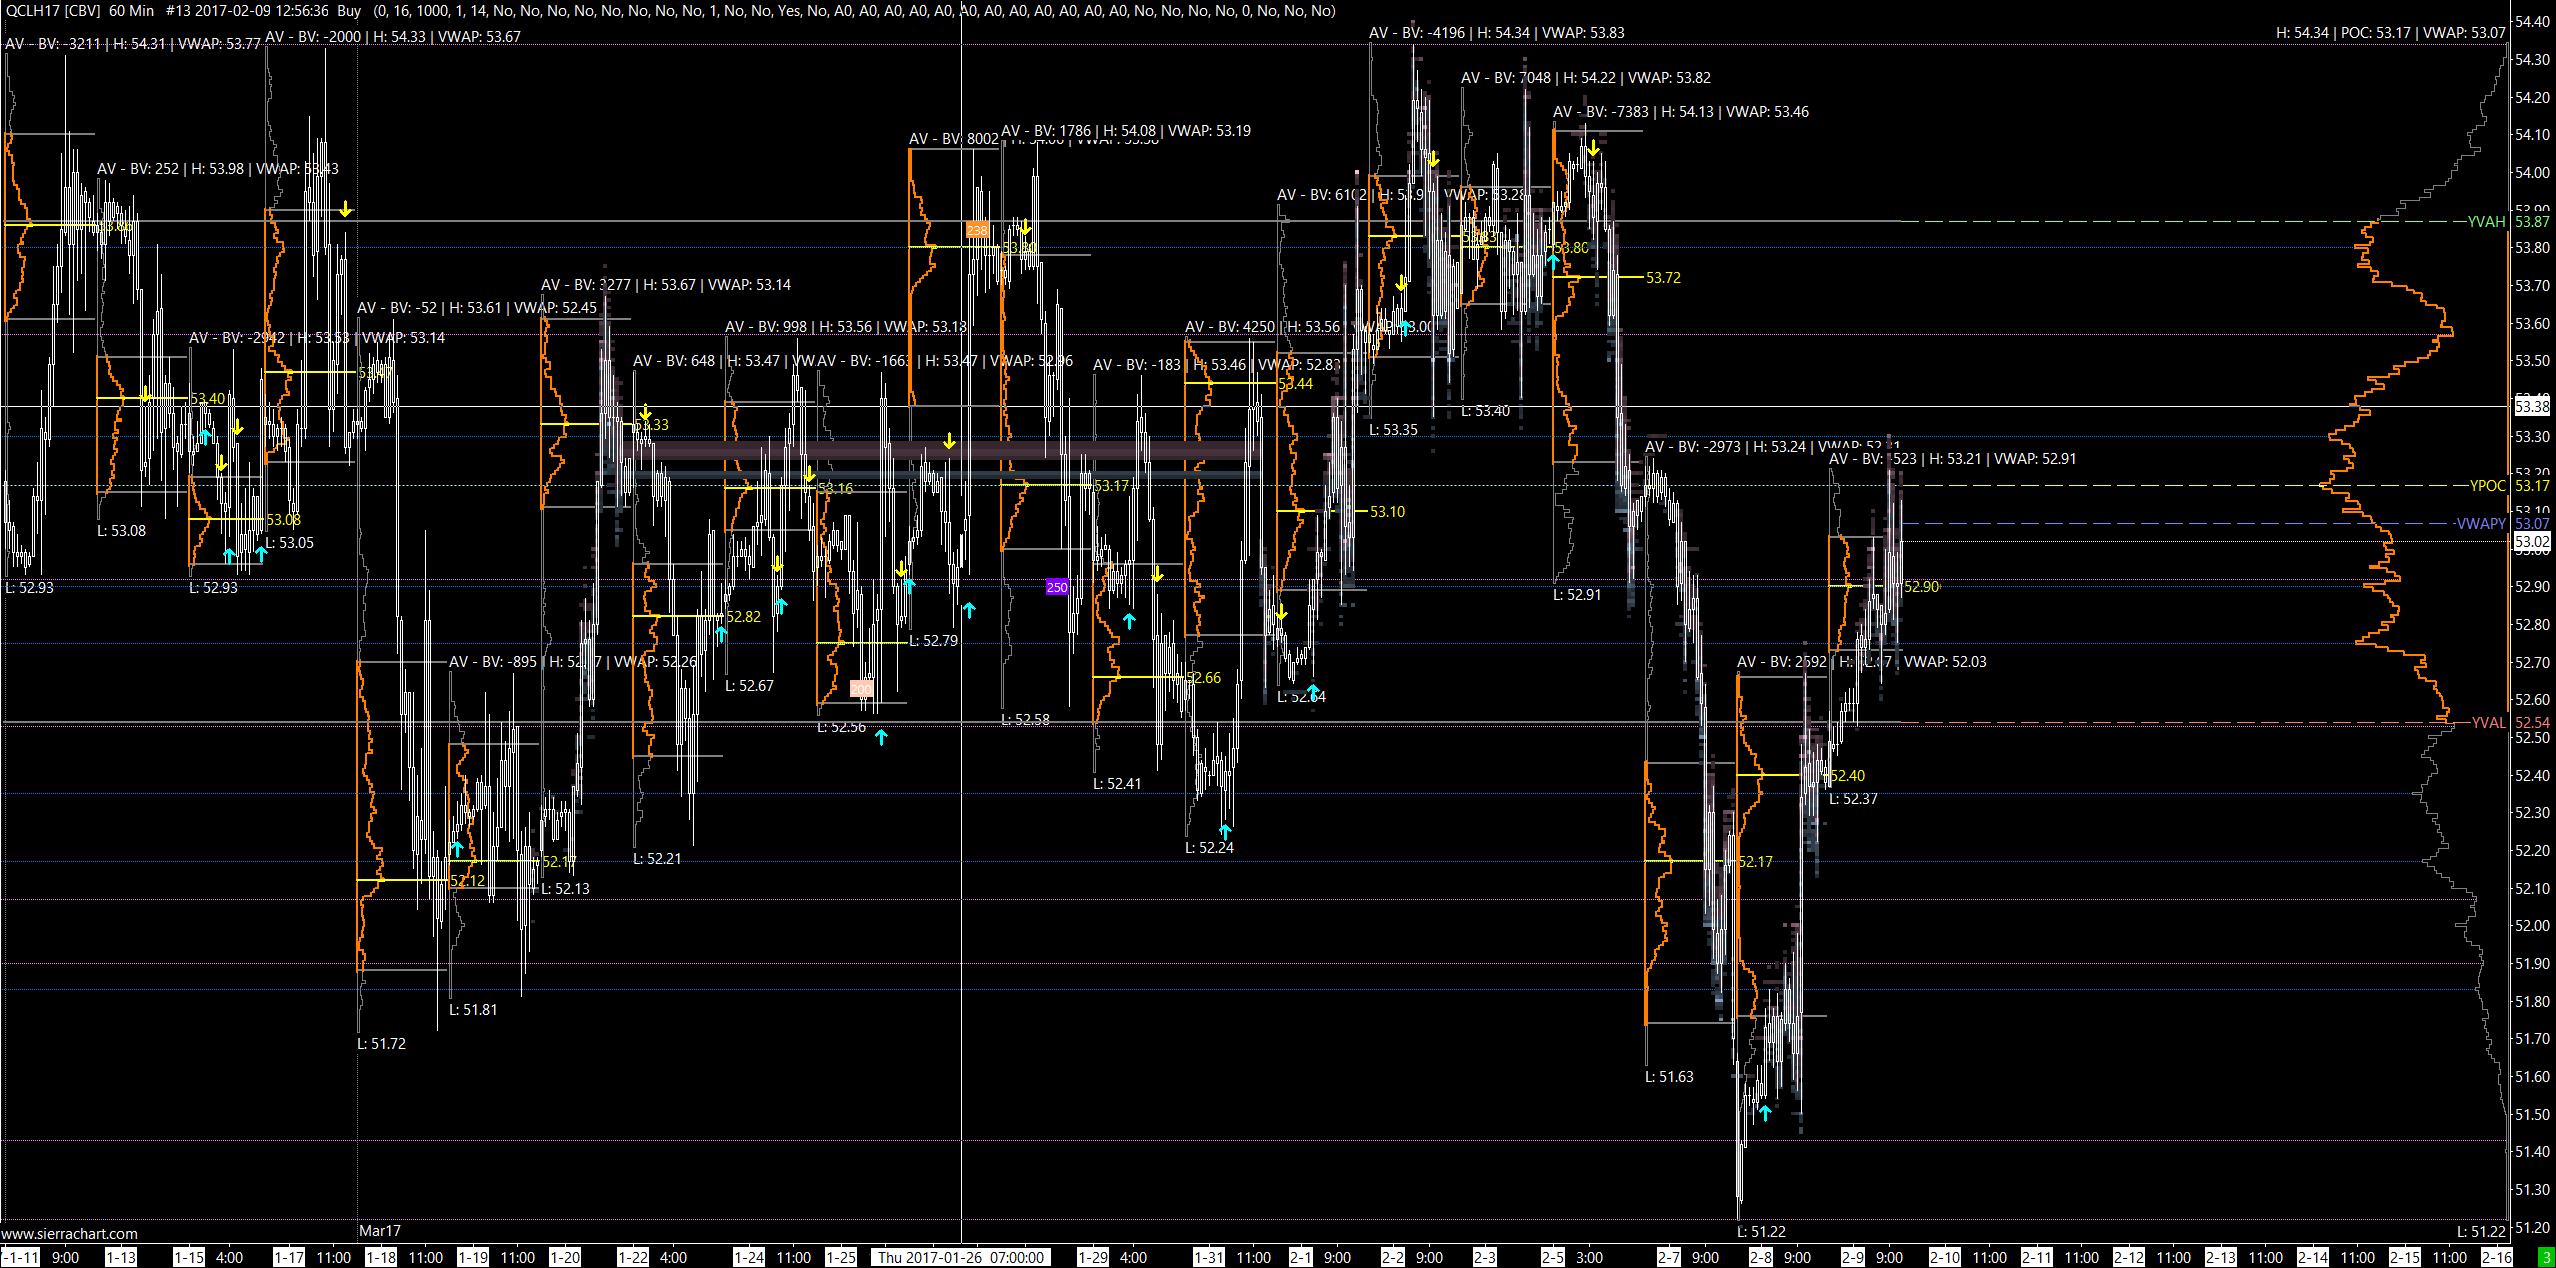Click the highlighted 53.38 price marker on scale
This screenshot has height=1268, width=2556.
coord(2532,406)
